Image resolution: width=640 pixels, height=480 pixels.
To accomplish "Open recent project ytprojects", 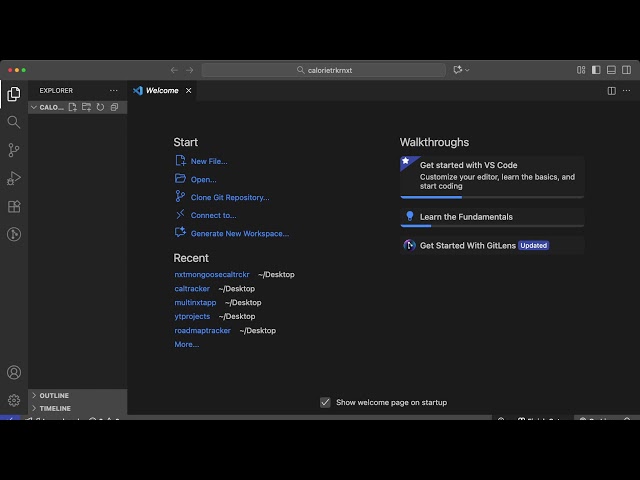I will click(x=192, y=316).
